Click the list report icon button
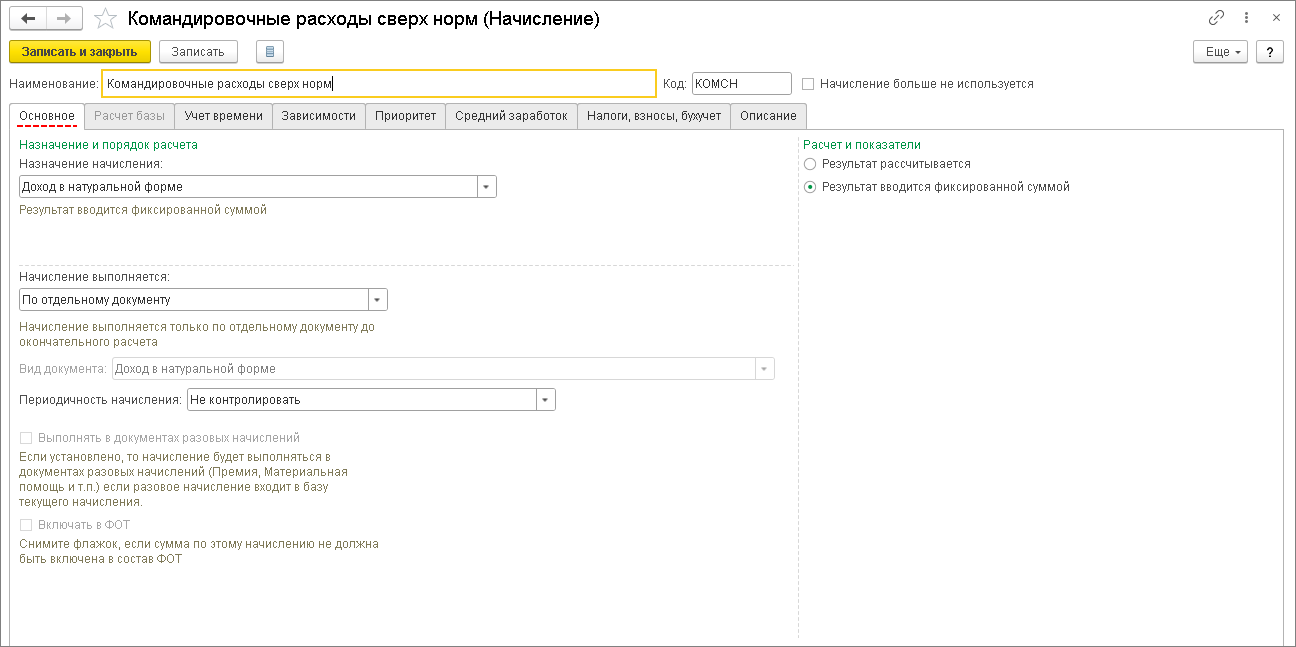This screenshot has width=1296, height=647. 270,51
